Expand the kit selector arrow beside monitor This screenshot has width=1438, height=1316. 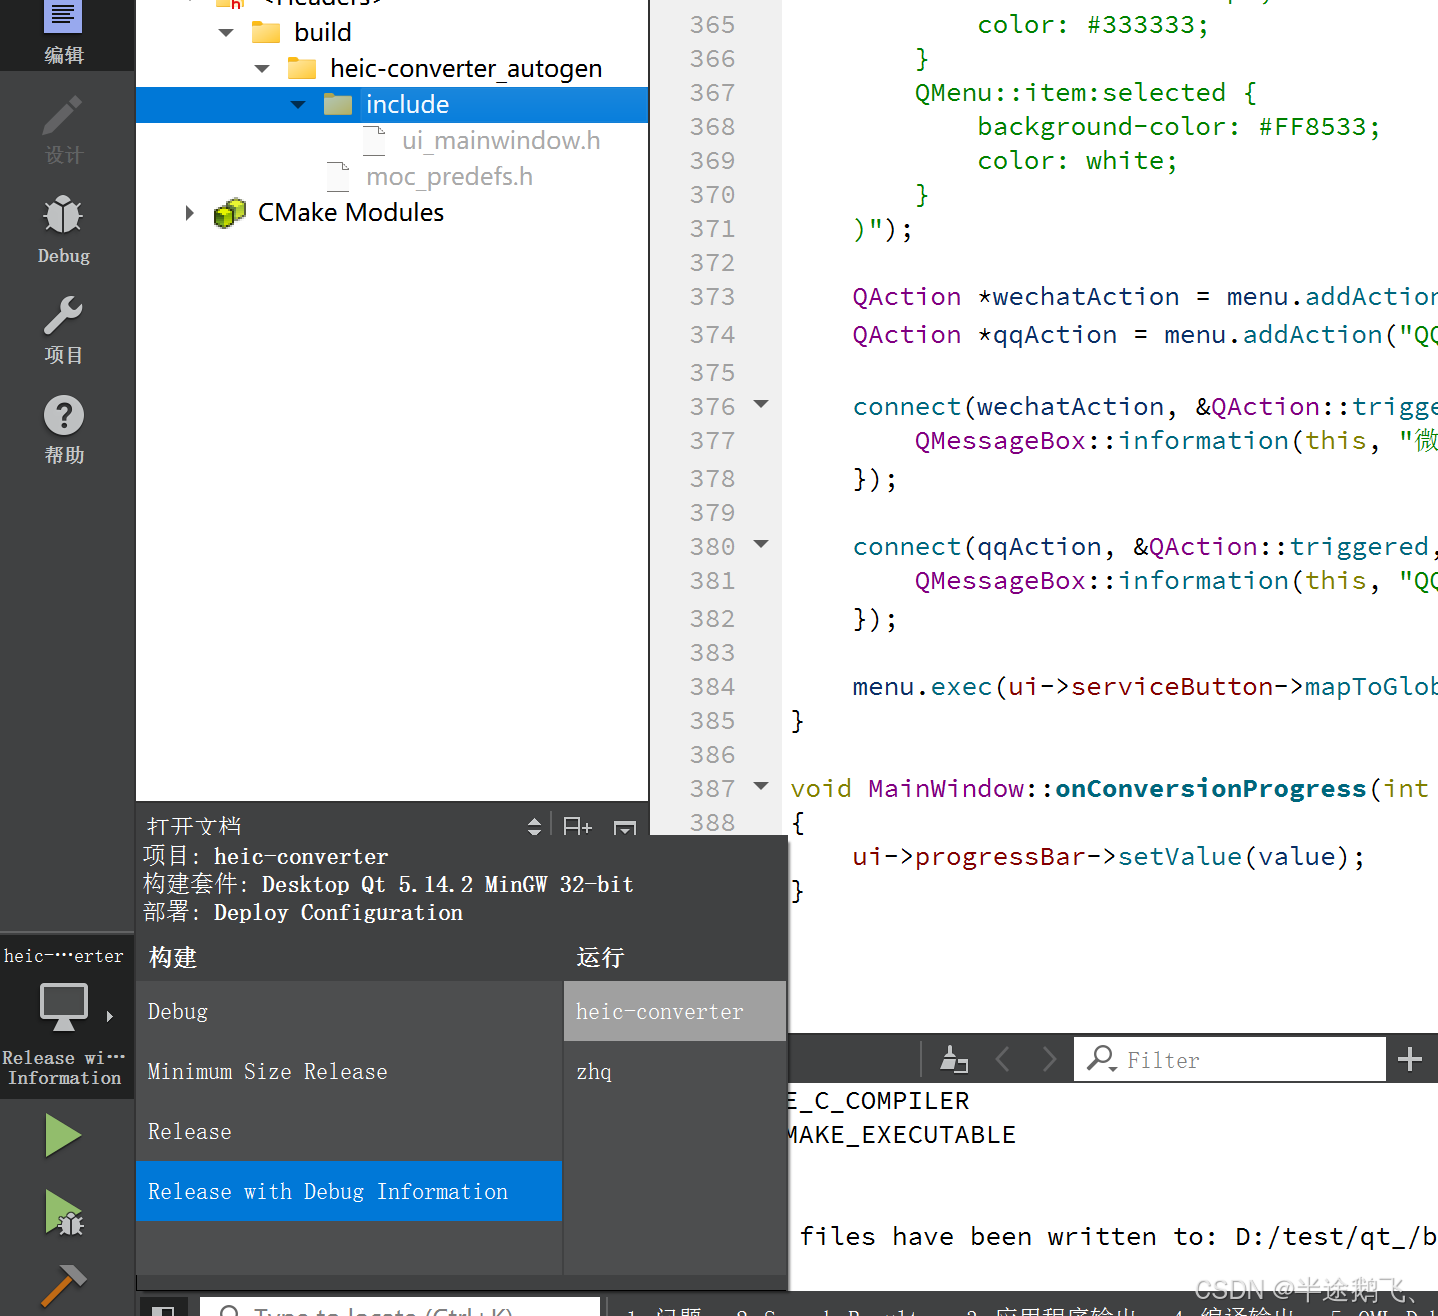110,1016
